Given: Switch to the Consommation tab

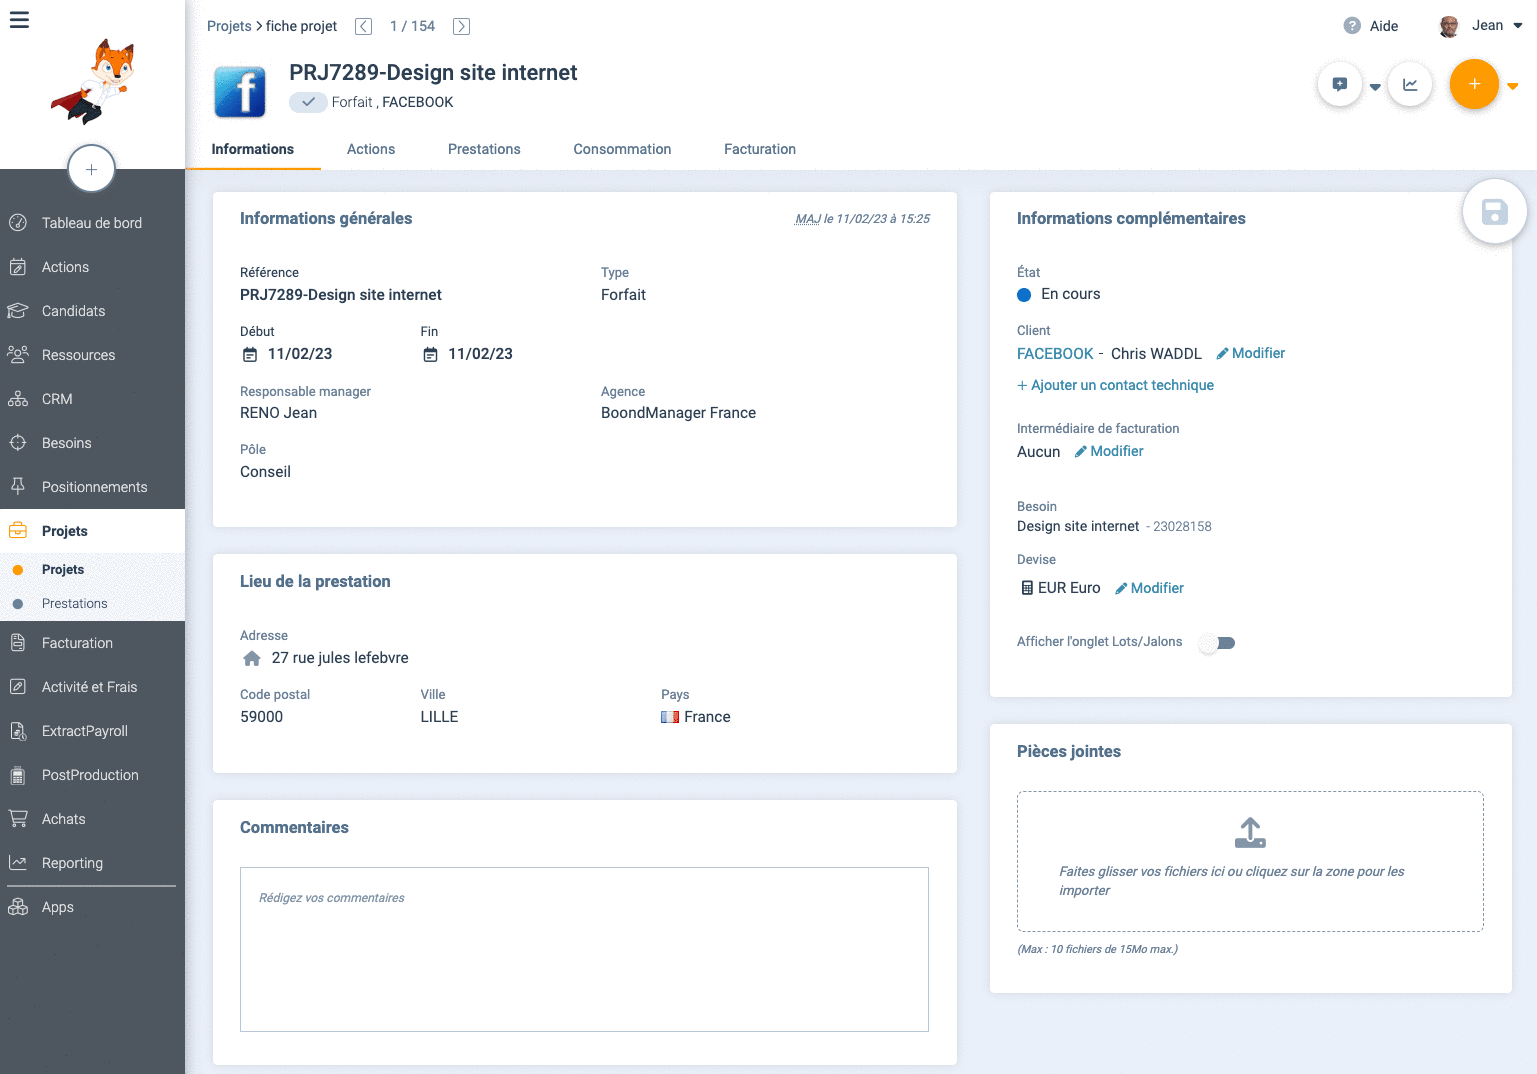Looking at the screenshot, I should tap(622, 149).
